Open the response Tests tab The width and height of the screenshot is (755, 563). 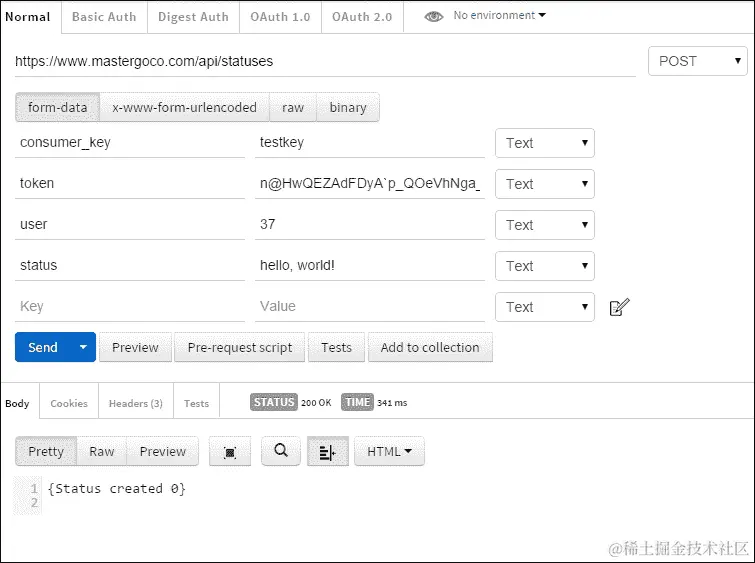196,403
